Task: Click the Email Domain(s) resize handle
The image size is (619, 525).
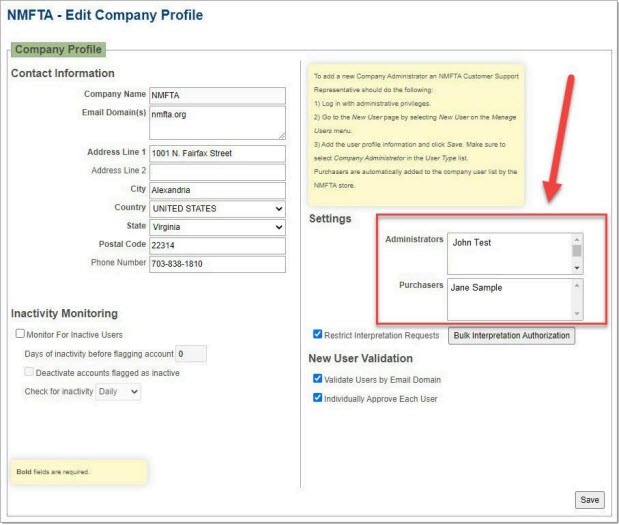Action: click(x=282, y=136)
